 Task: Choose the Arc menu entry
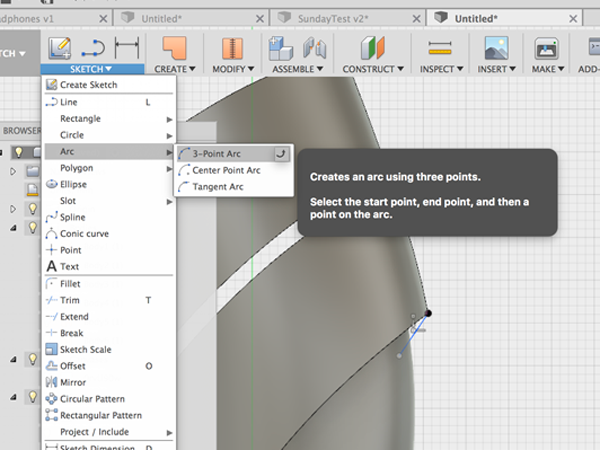pos(109,152)
